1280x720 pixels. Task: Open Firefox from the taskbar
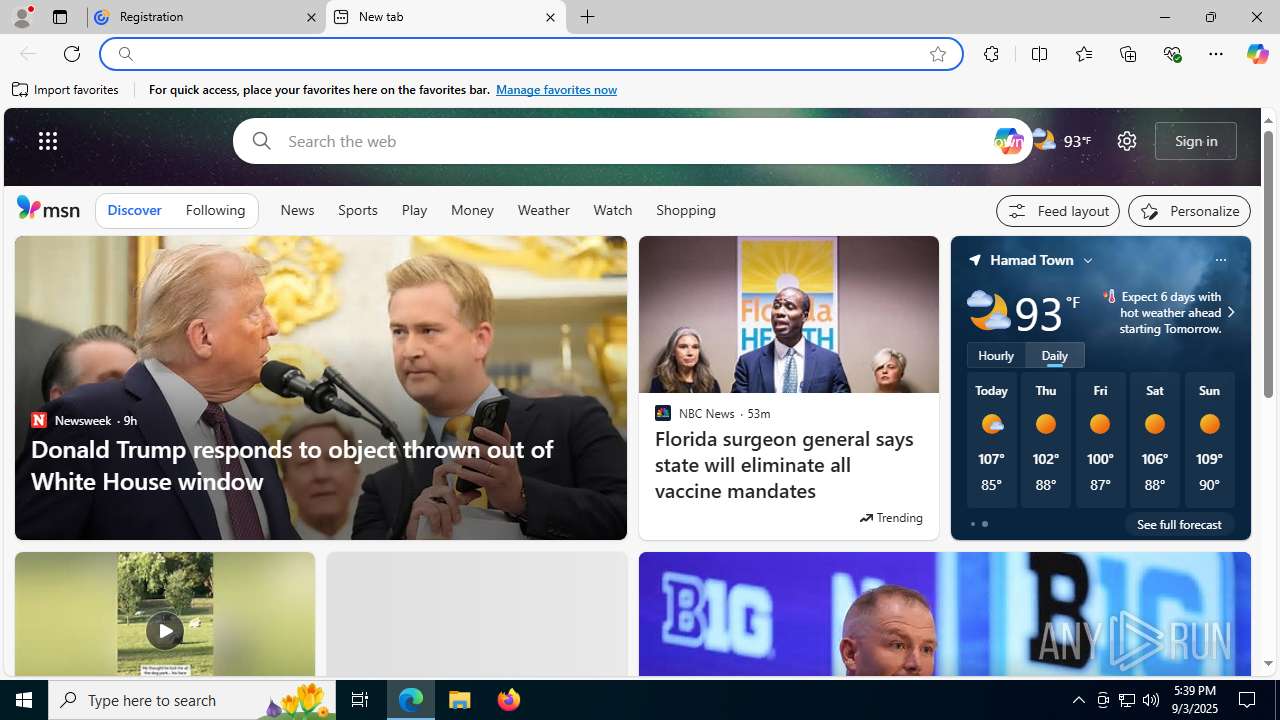click(x=509, y=700)
